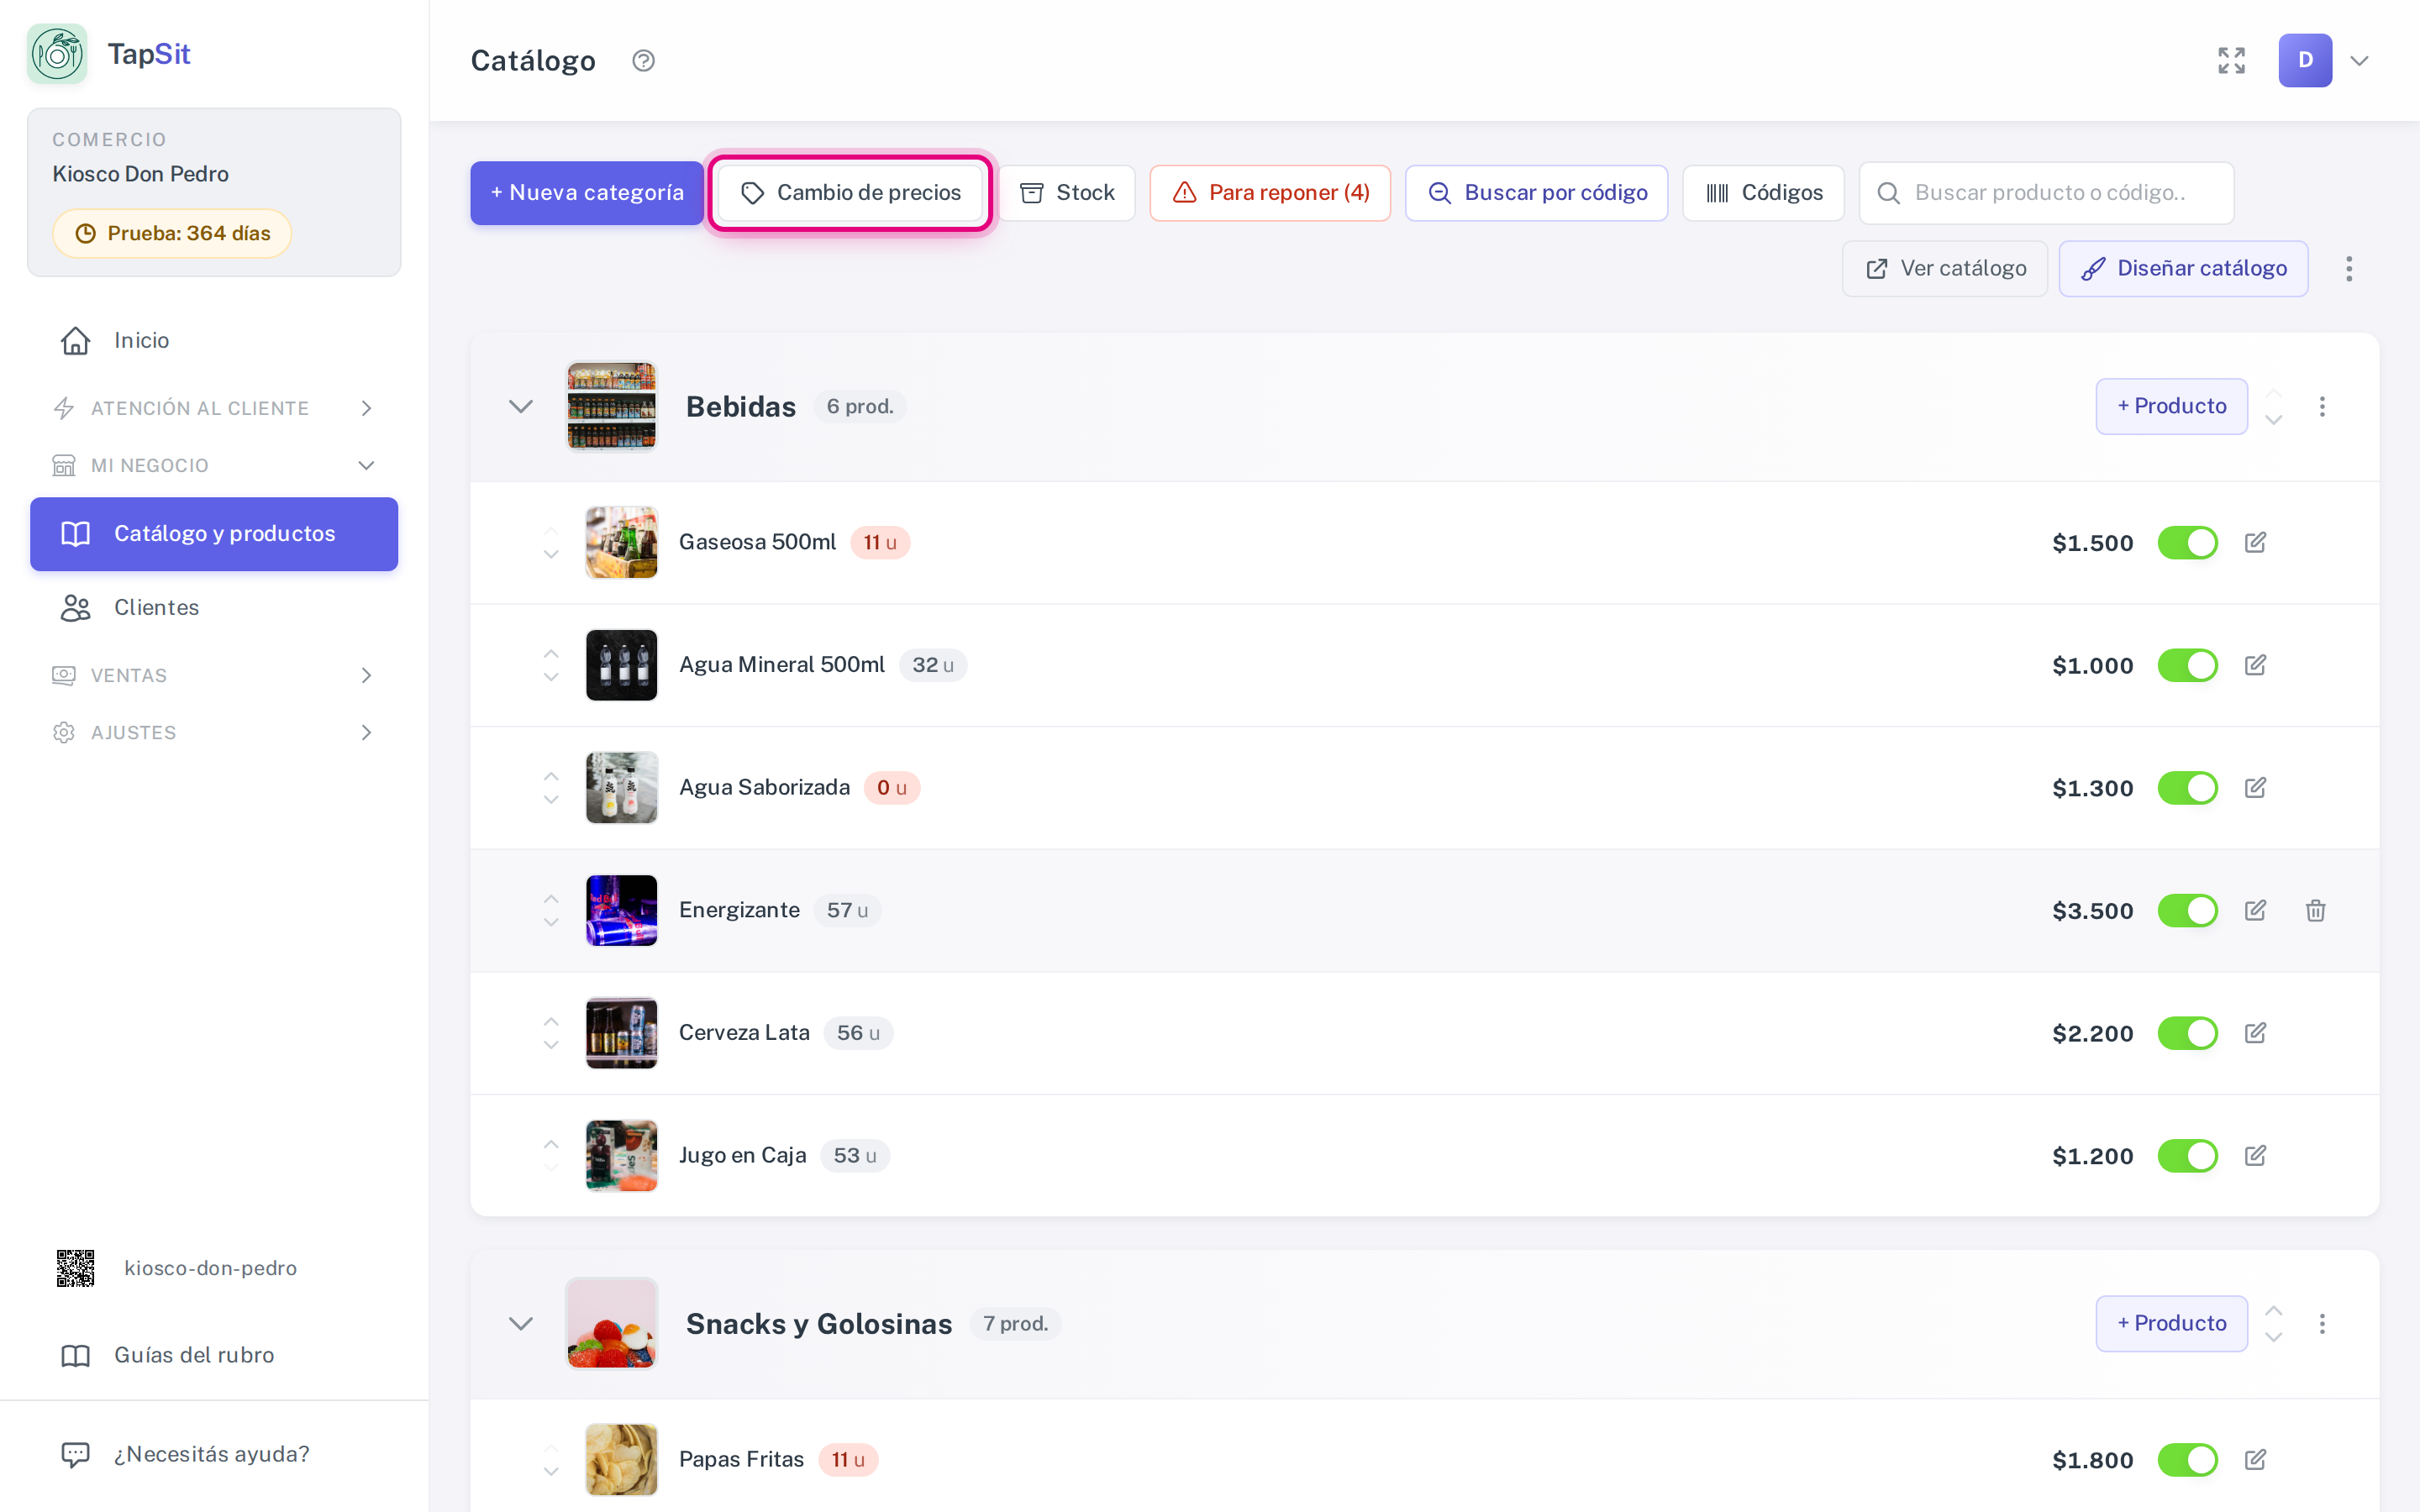Disable the Agua Mineral 500ml toggle
Image resolution: width=2420 pixels, height=1512 pixels.
[x=2187, y=666]
